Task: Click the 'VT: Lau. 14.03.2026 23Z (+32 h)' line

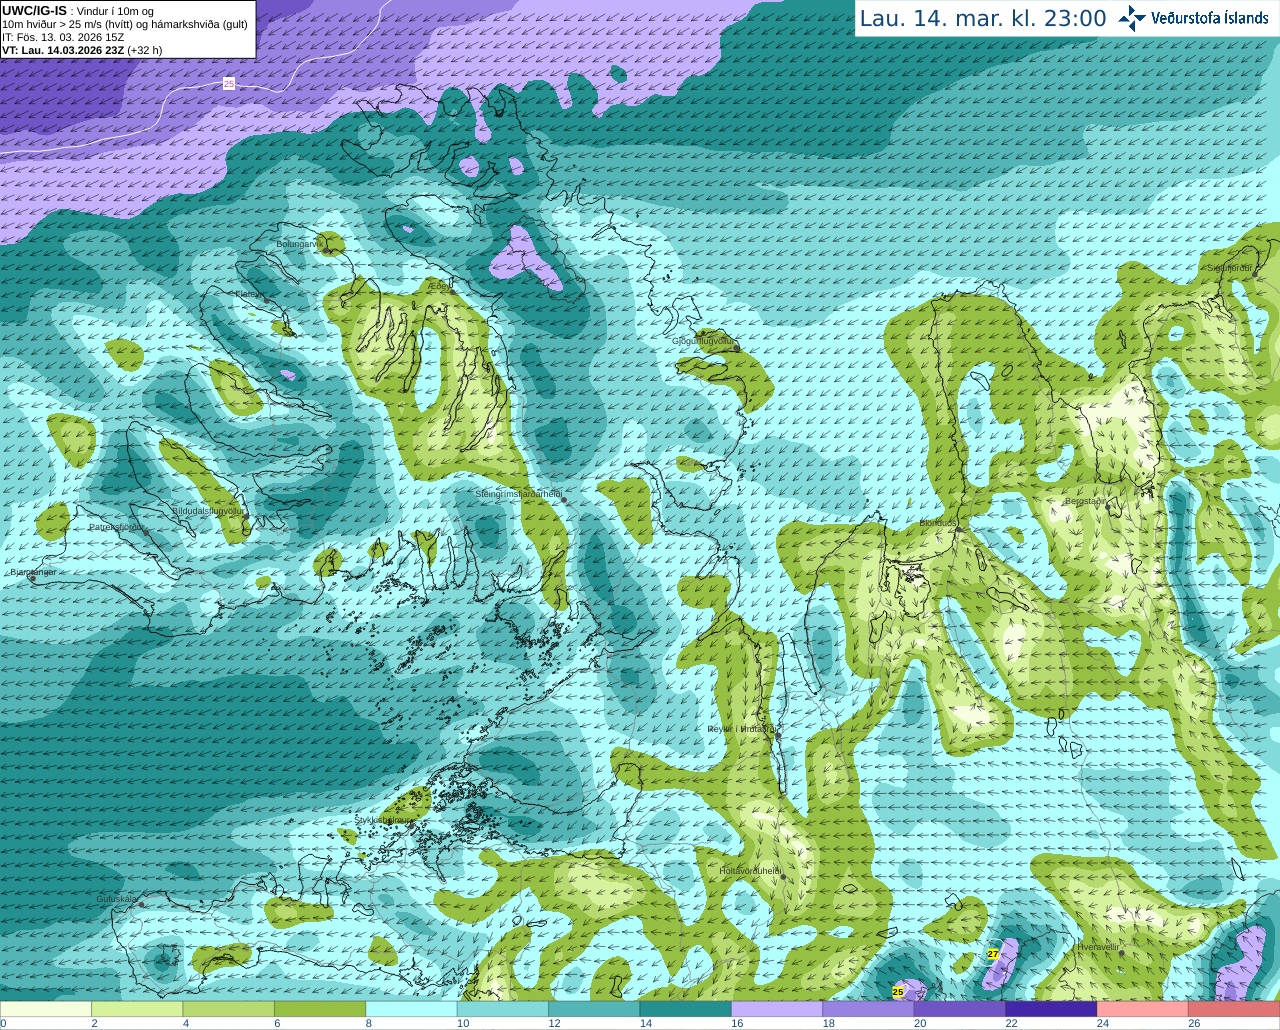Action: click(x=82, y=50)
